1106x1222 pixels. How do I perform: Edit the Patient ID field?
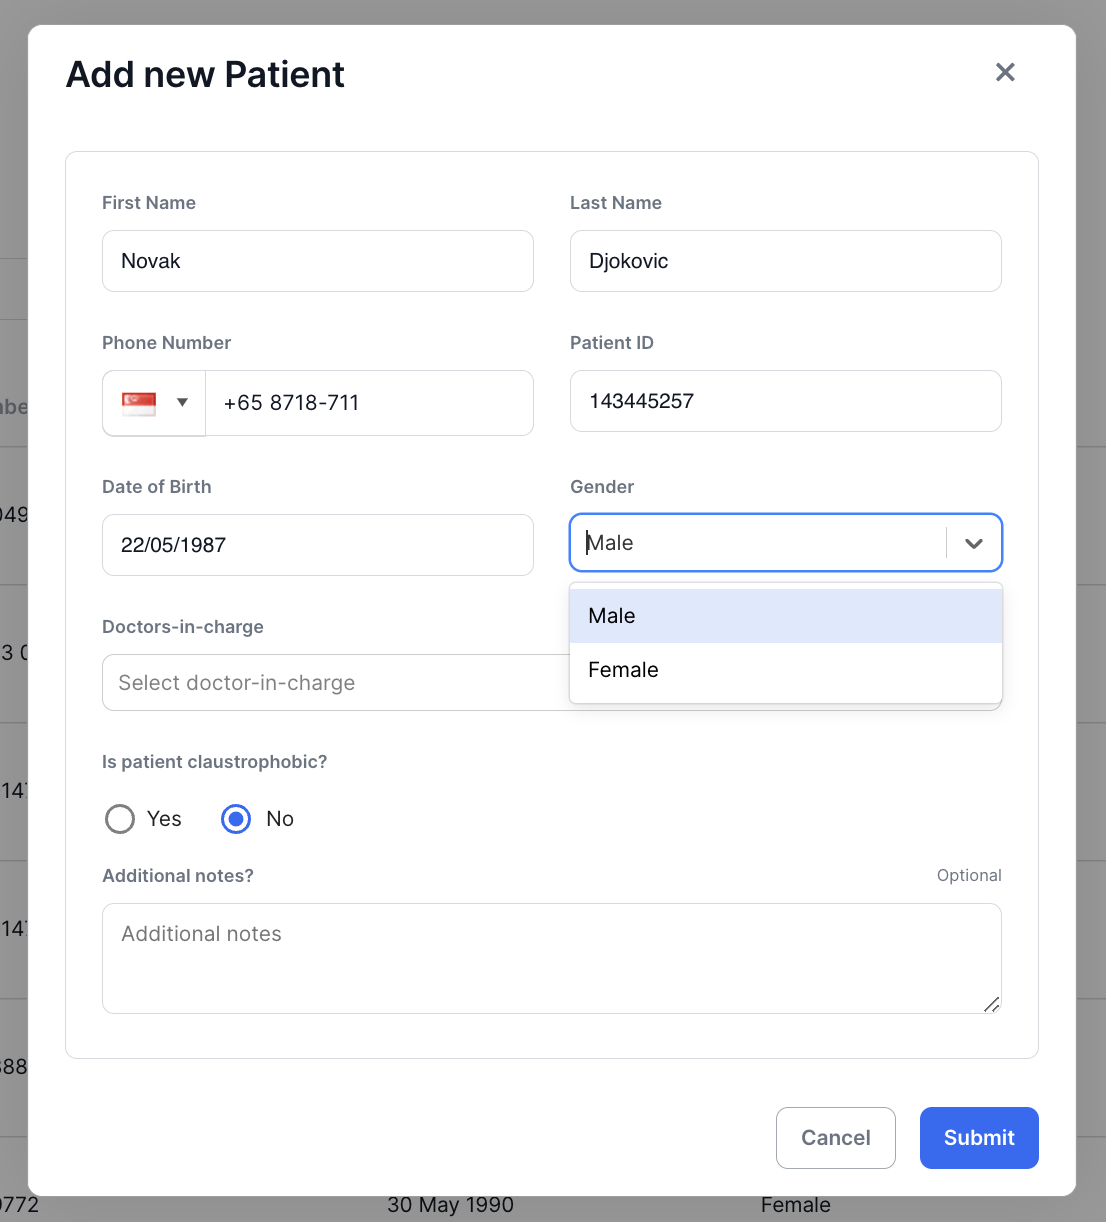(x=785, y=401)
